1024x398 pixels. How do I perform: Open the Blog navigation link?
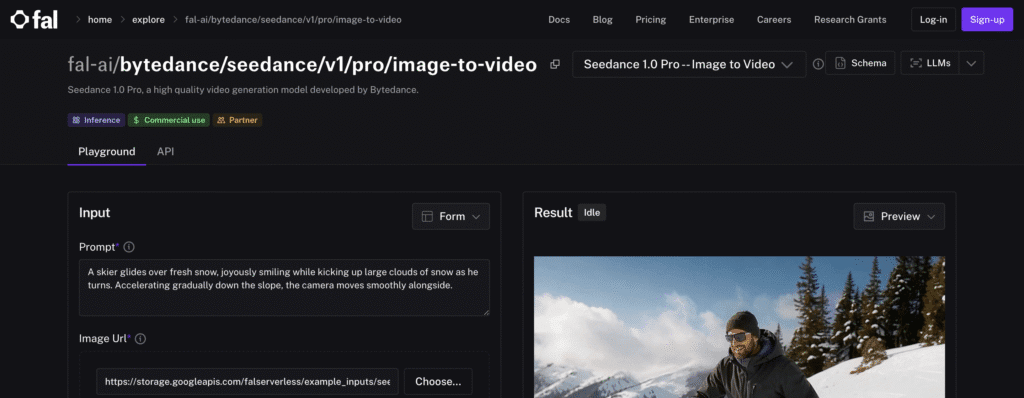pyautogui.click(x=603, y=20)
